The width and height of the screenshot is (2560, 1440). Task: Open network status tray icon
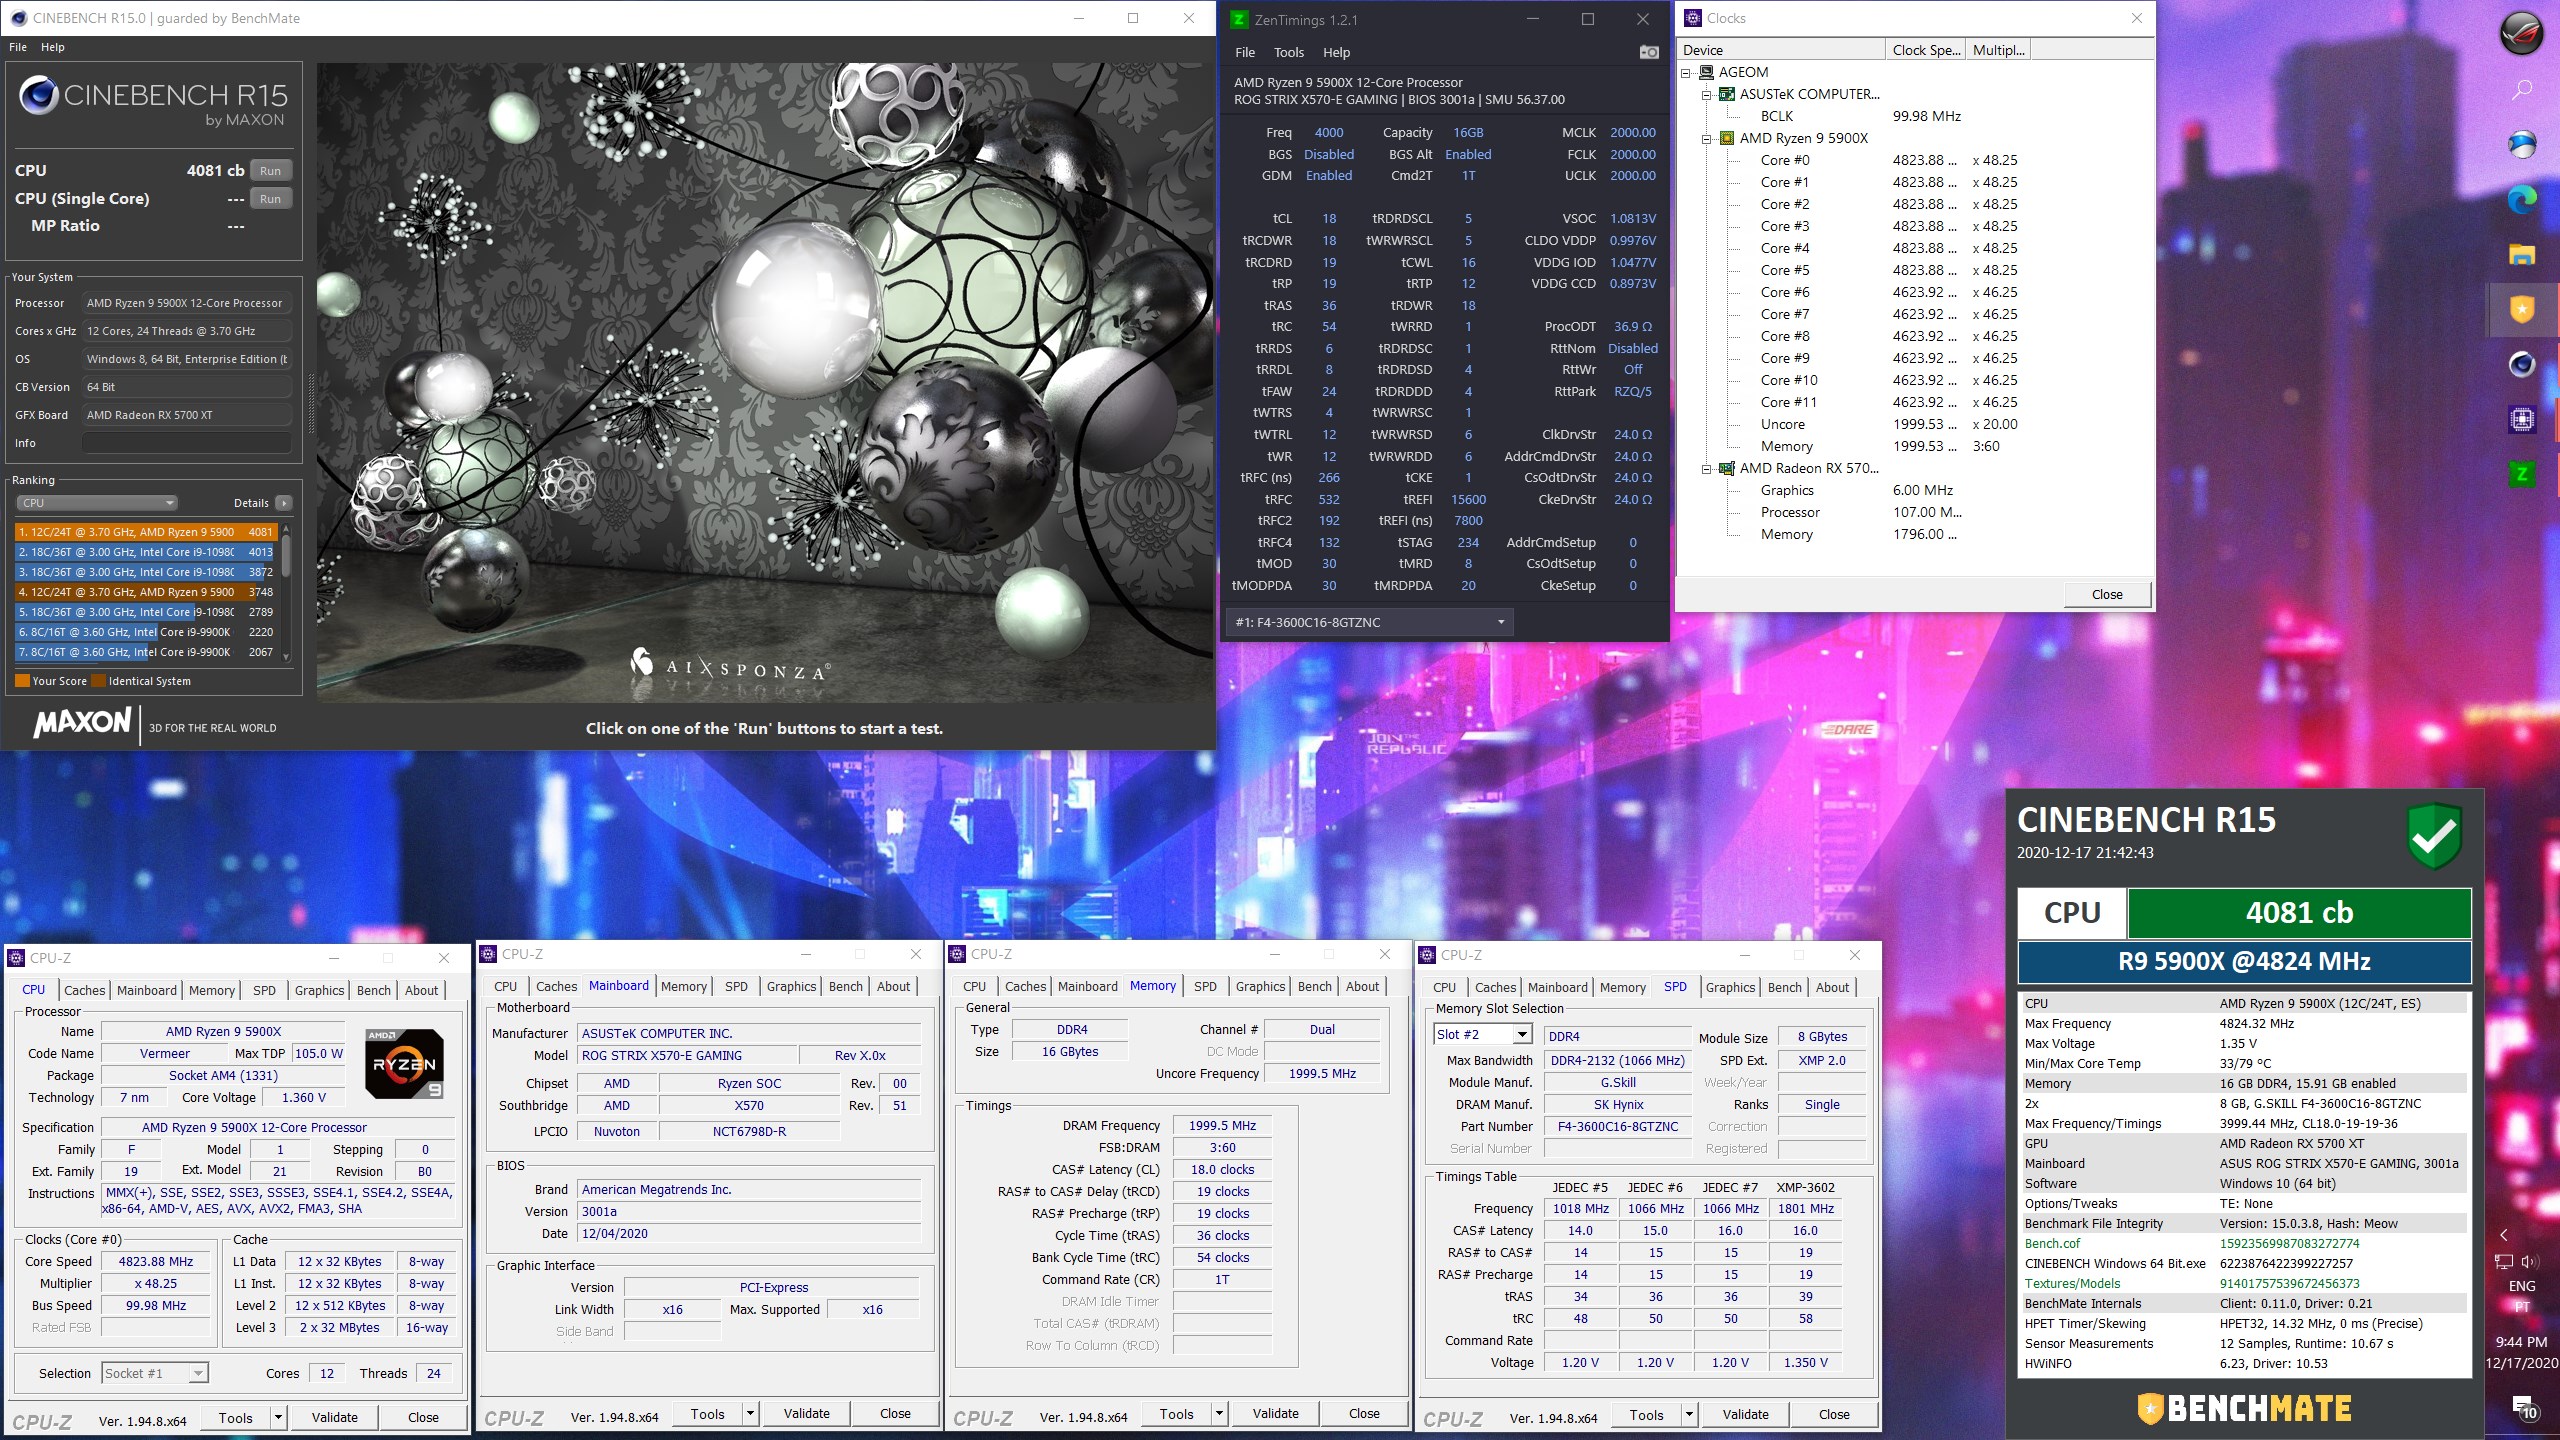pyautogui.click(x=2504, y=1262)
